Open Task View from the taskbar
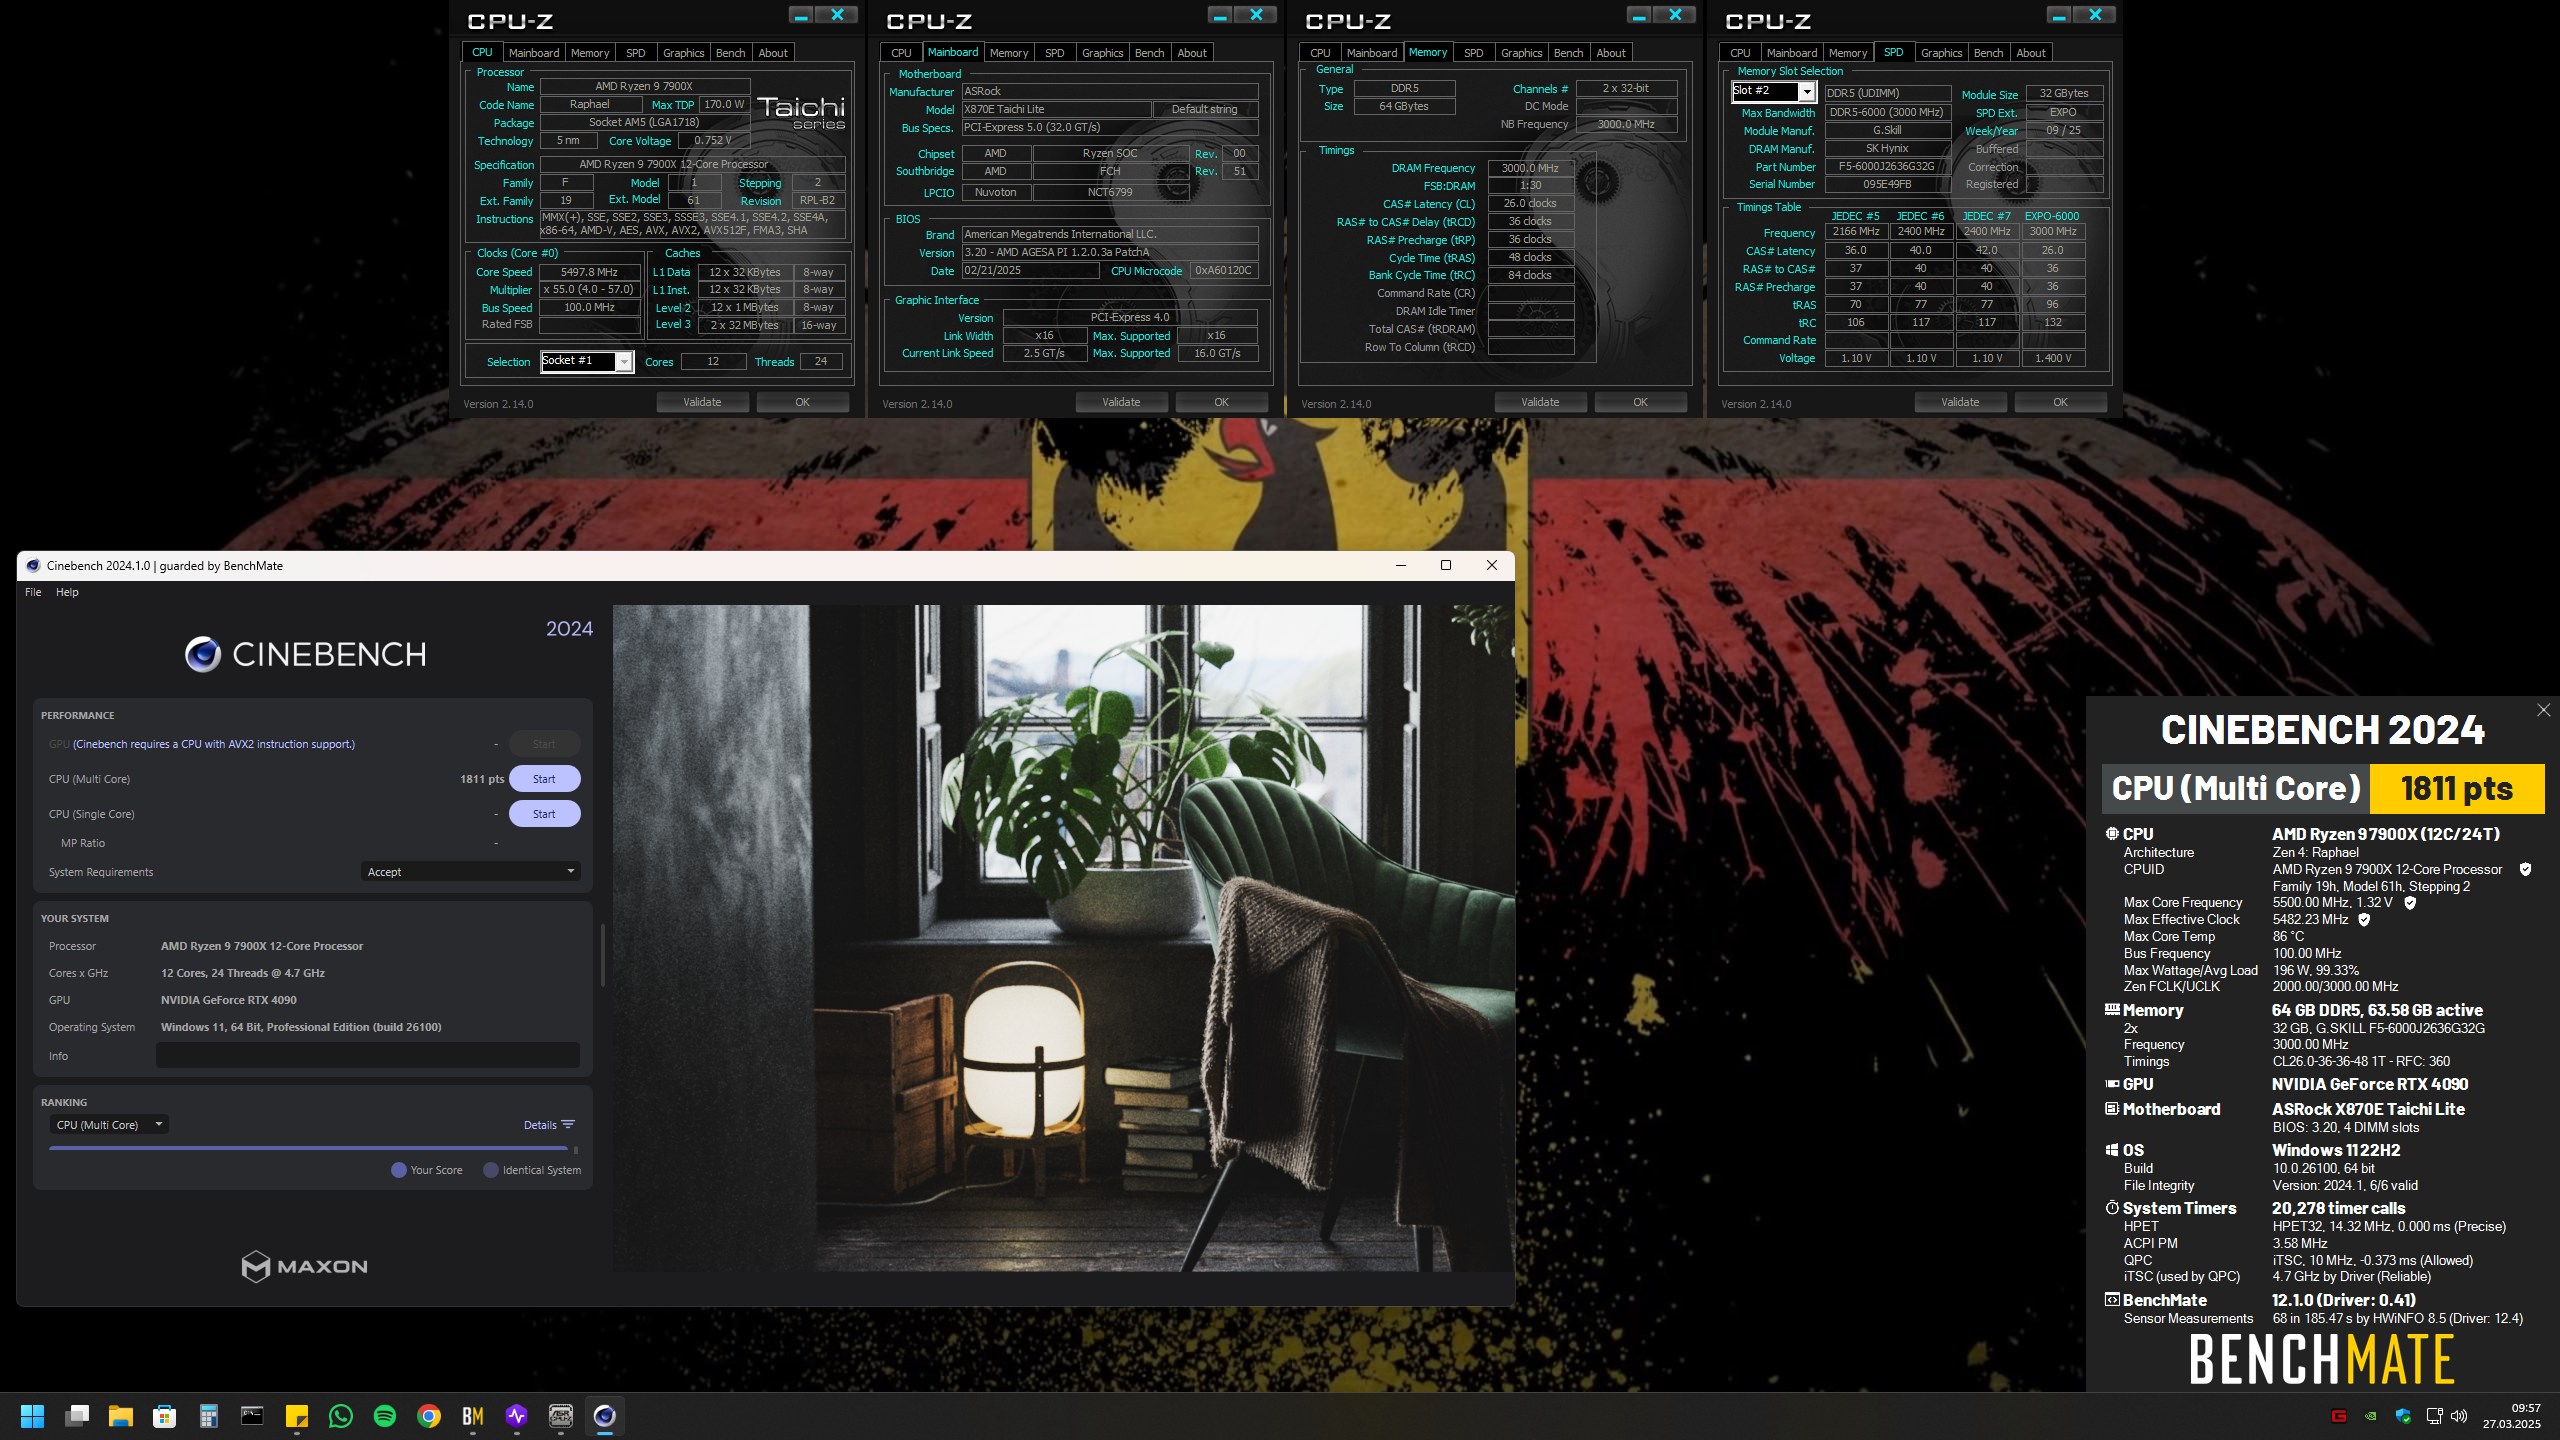This screenshot has width=2560, height=1440. click(77, 1416)
